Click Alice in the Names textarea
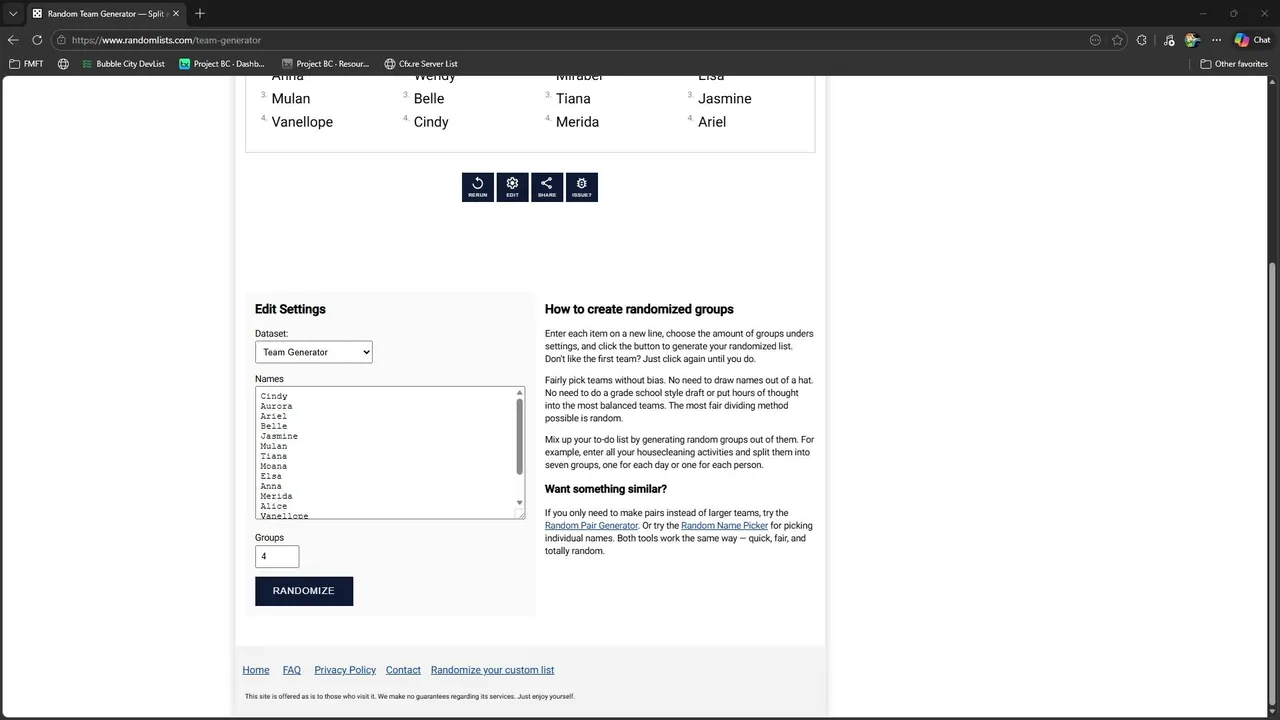 (273, 506)
